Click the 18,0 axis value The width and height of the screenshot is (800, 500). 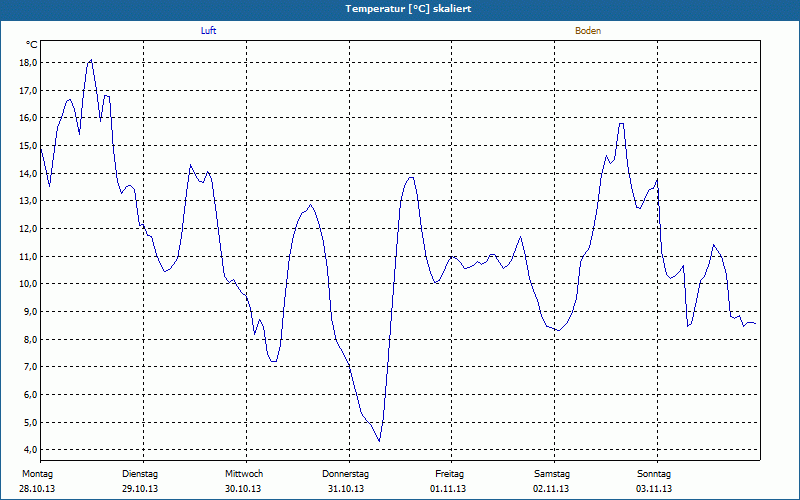tap(28, 63)
